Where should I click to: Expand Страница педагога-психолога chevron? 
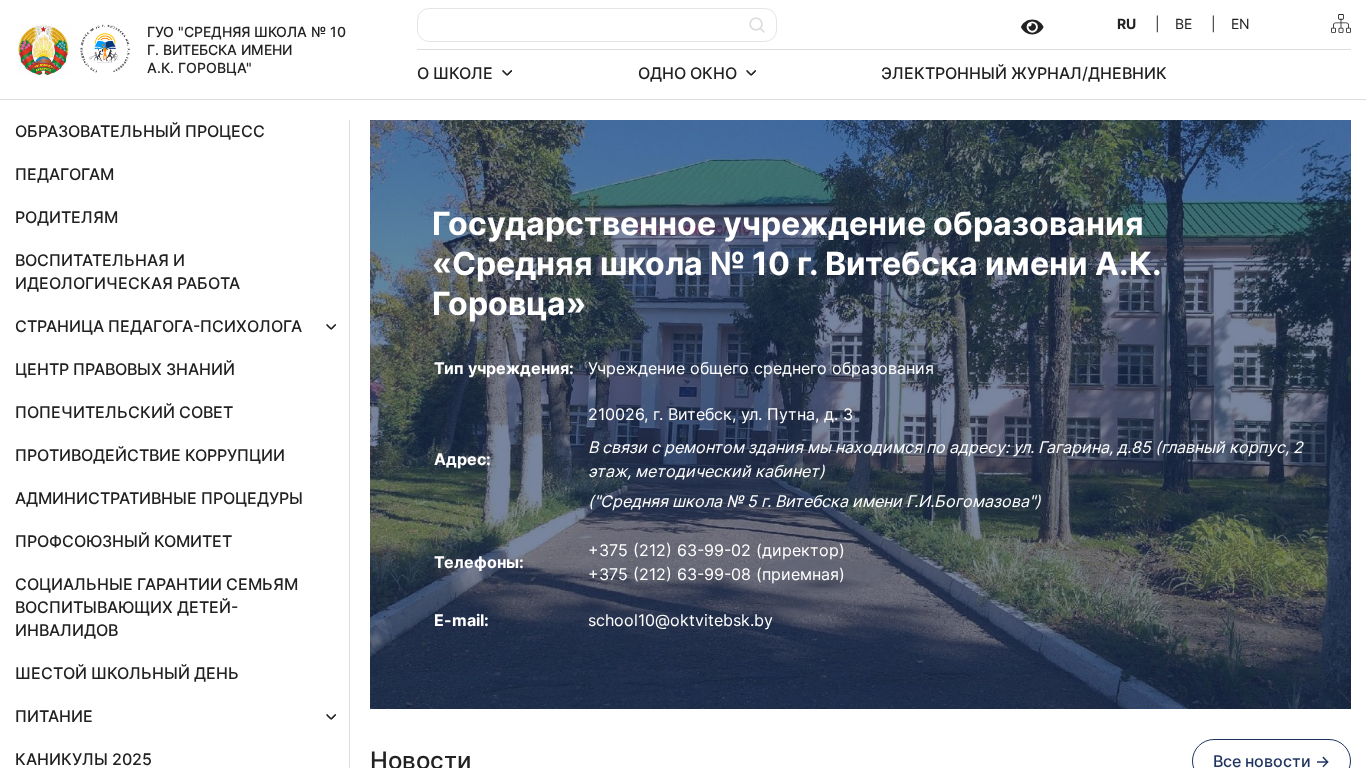click(x=331, y=327)
